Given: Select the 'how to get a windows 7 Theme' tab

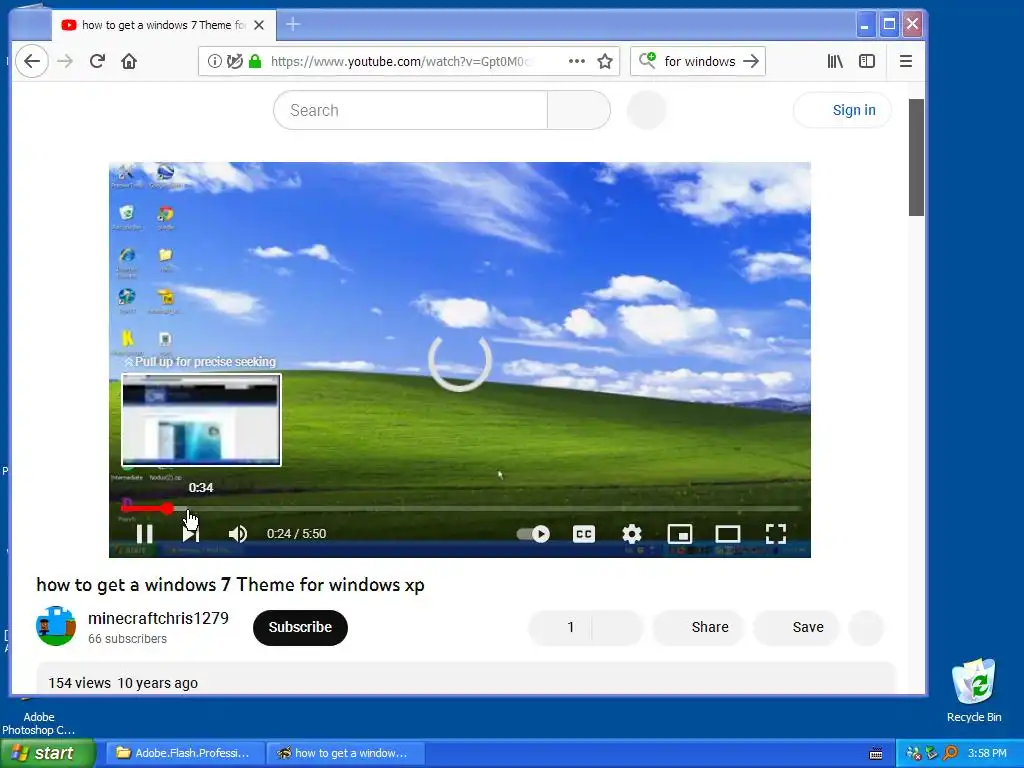Looking at the screenshot, I should pos(163,25).
